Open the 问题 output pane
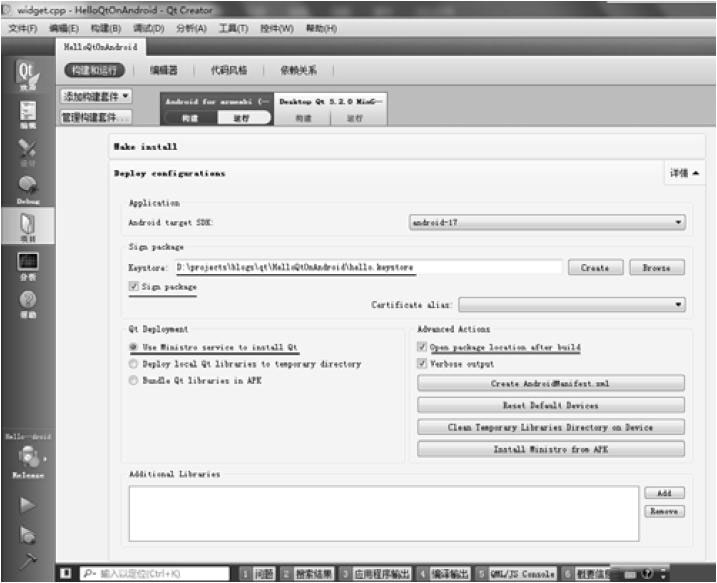Viewport: 717px width, 583px height. coord(257,573)
